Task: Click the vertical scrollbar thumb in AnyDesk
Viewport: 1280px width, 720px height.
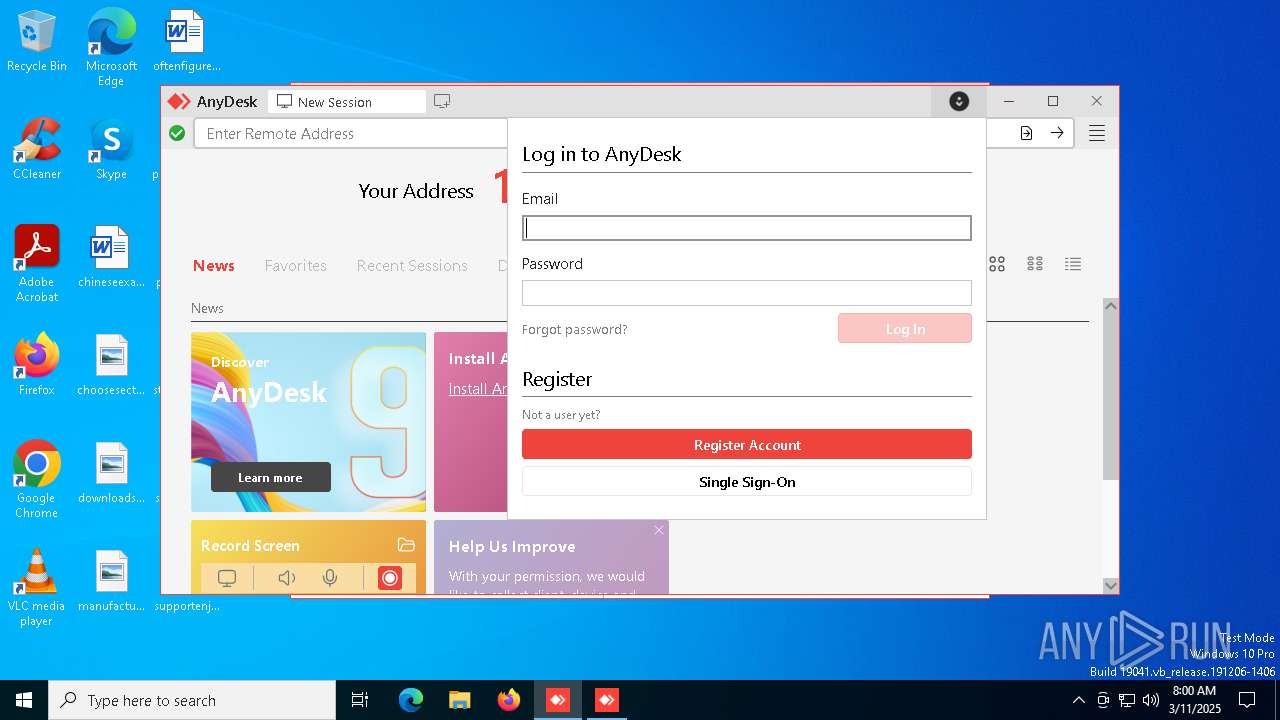Action: (1110, 397)
